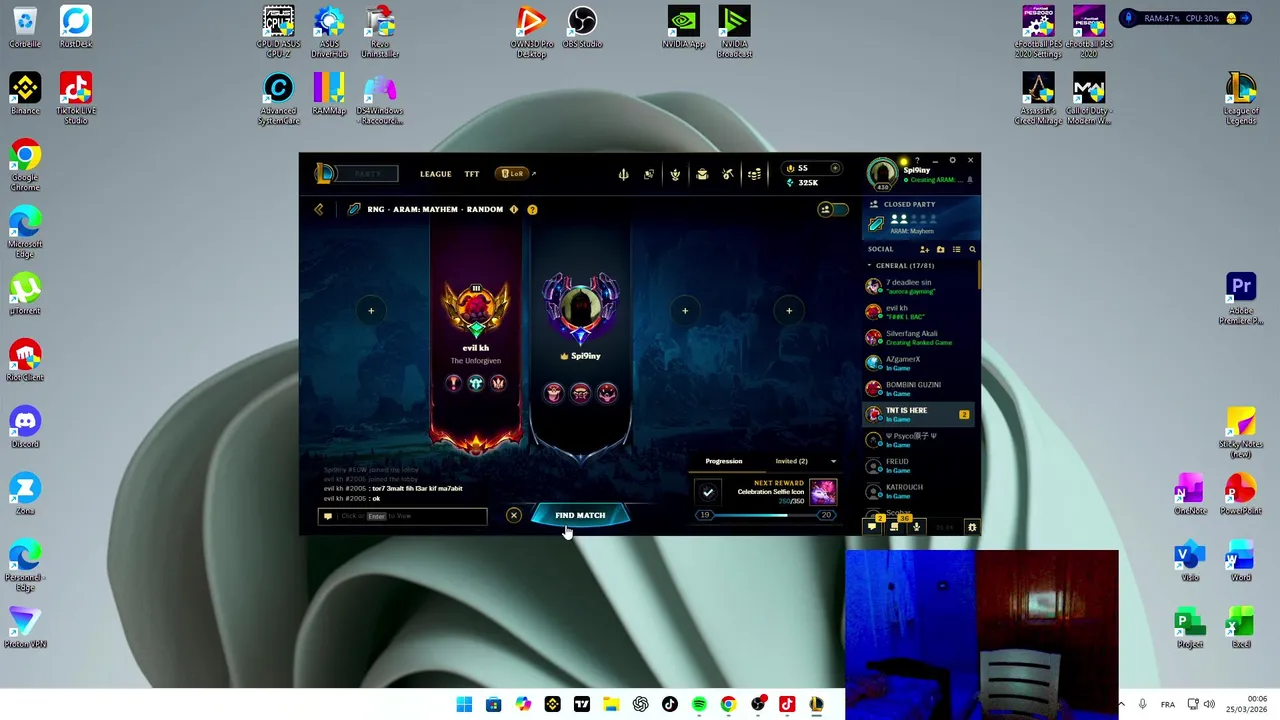Click the League logo at top left

325,174
